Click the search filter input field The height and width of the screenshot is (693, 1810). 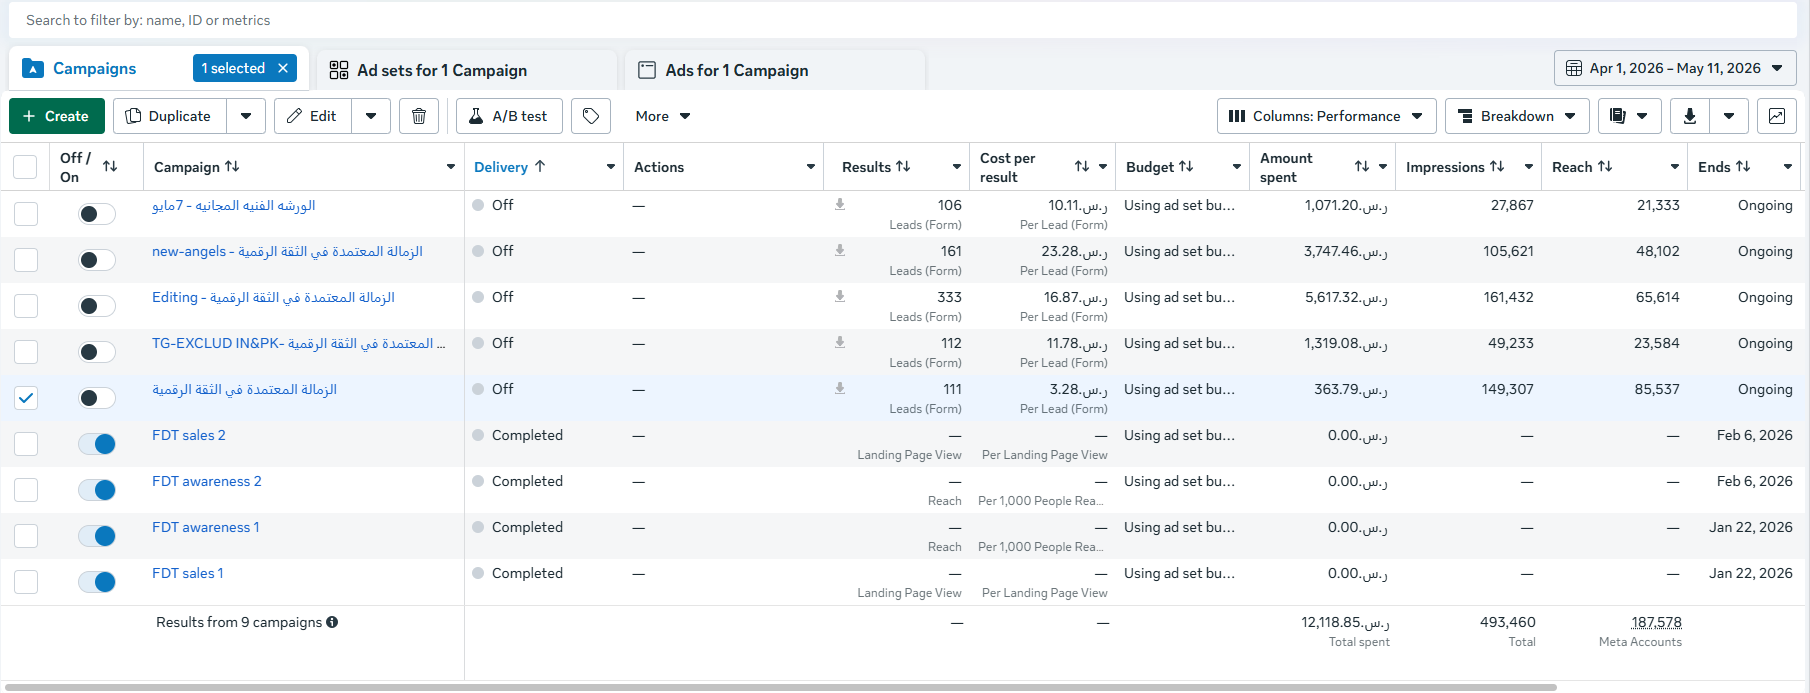point(905,20)
